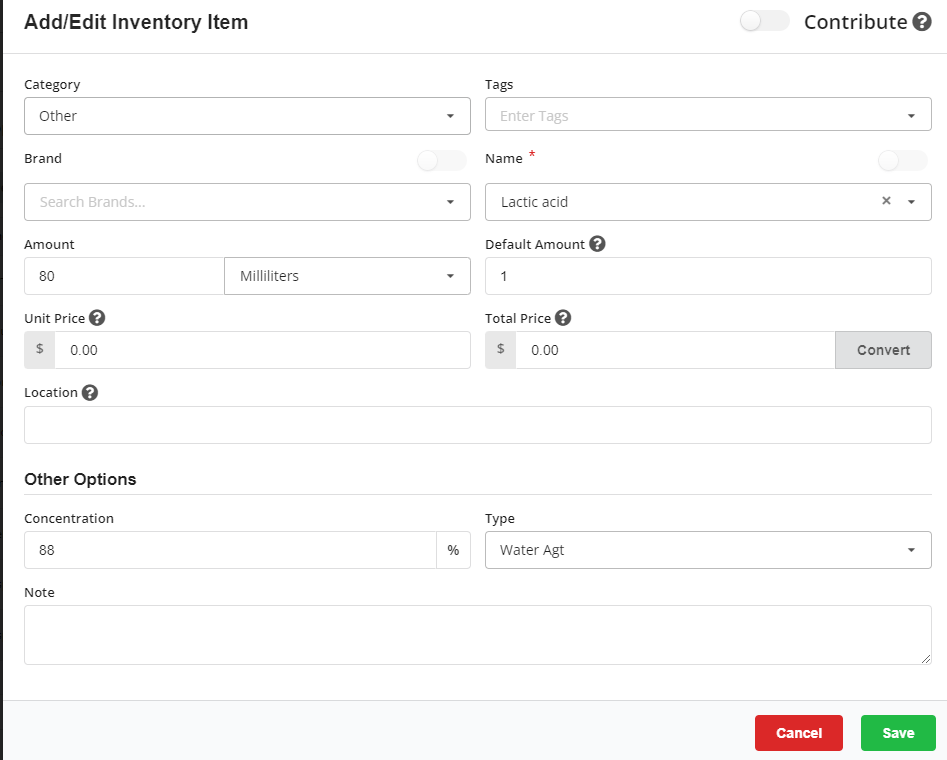Screen dimensions: 947x760
Task: Show help for Total Price
Action: tap(563, 318)
